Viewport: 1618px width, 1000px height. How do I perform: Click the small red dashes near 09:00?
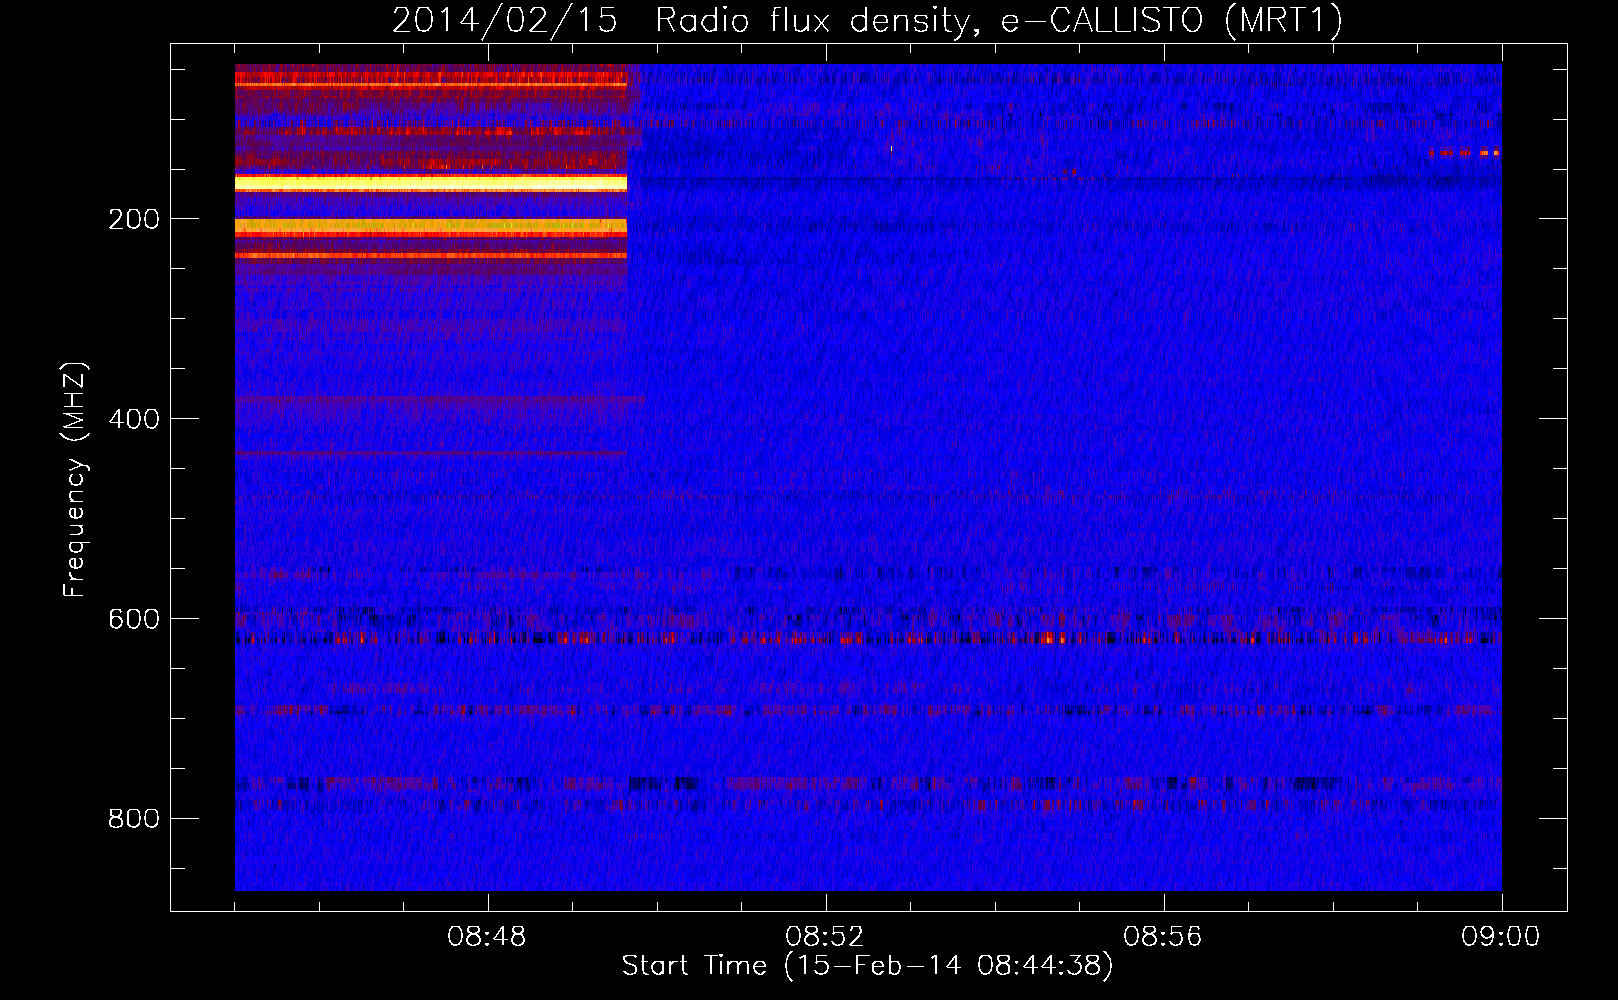1465,153
